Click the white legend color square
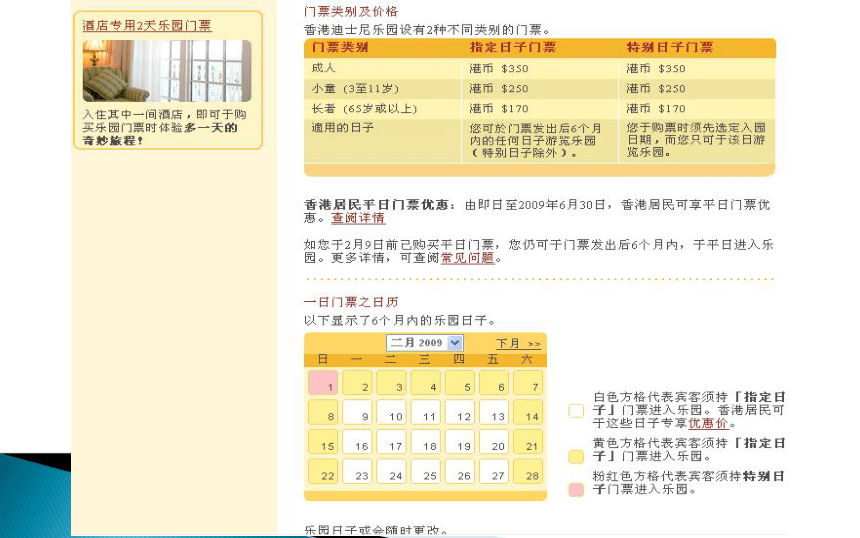The image size is (860, 538). (x=576, y=411)
